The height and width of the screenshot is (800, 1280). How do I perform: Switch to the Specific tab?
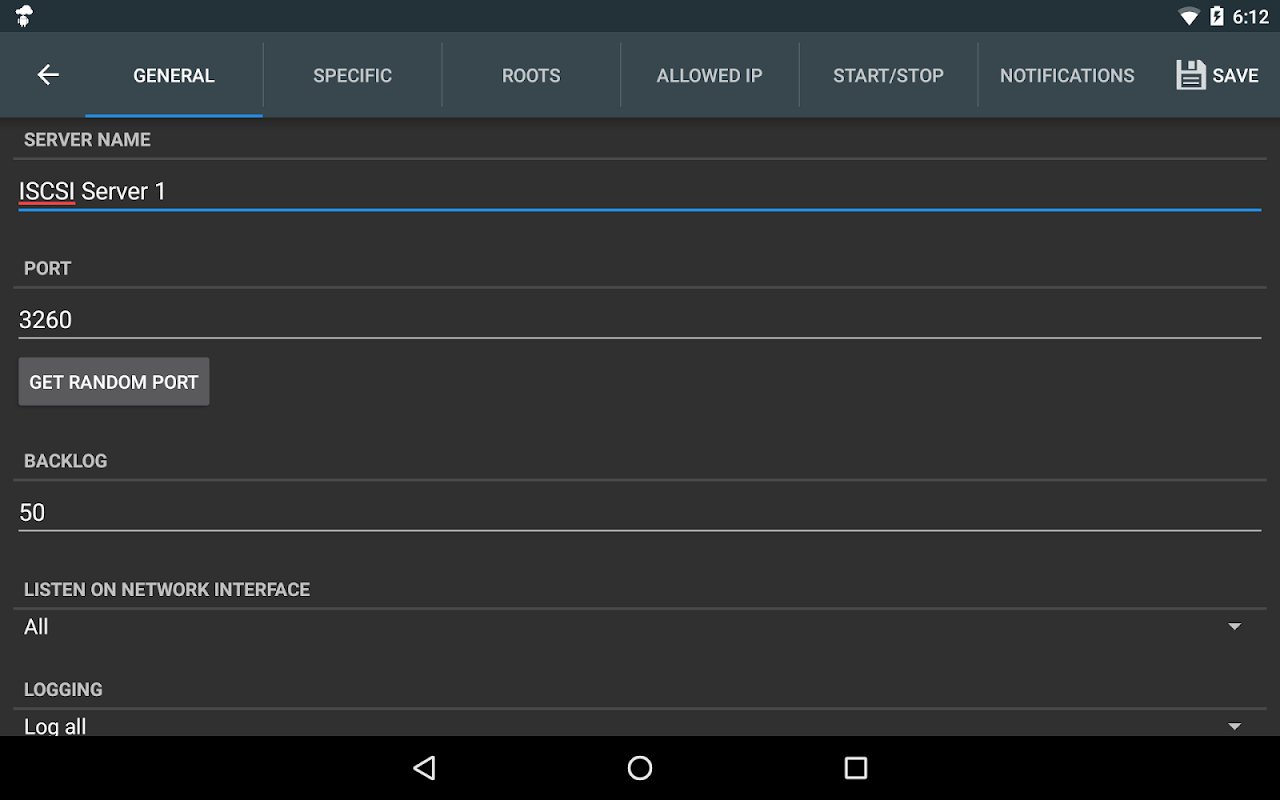pos(353,75)
